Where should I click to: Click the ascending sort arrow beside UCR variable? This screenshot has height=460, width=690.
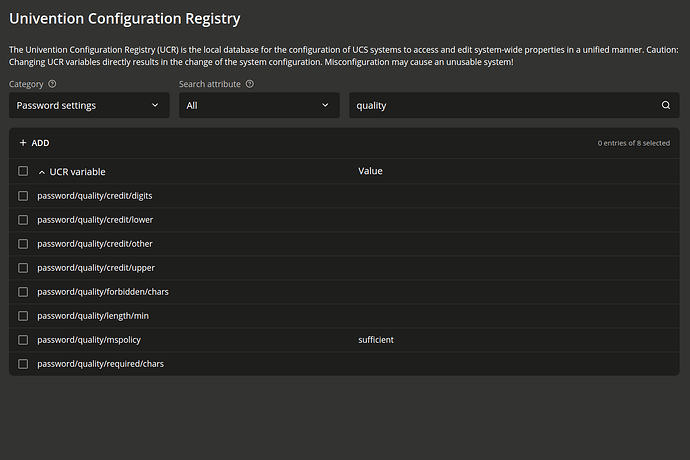click(x=42, y=172)
